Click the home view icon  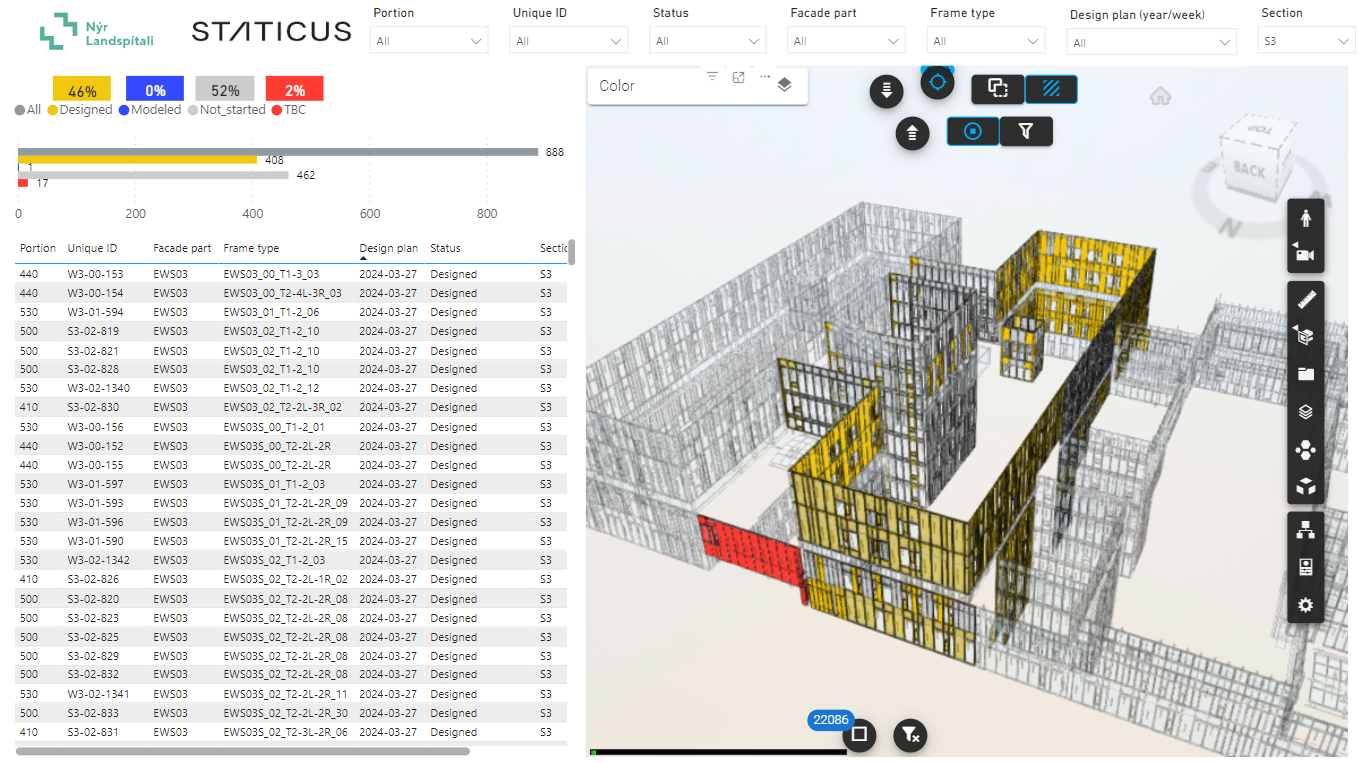[x=1160, y=96]
